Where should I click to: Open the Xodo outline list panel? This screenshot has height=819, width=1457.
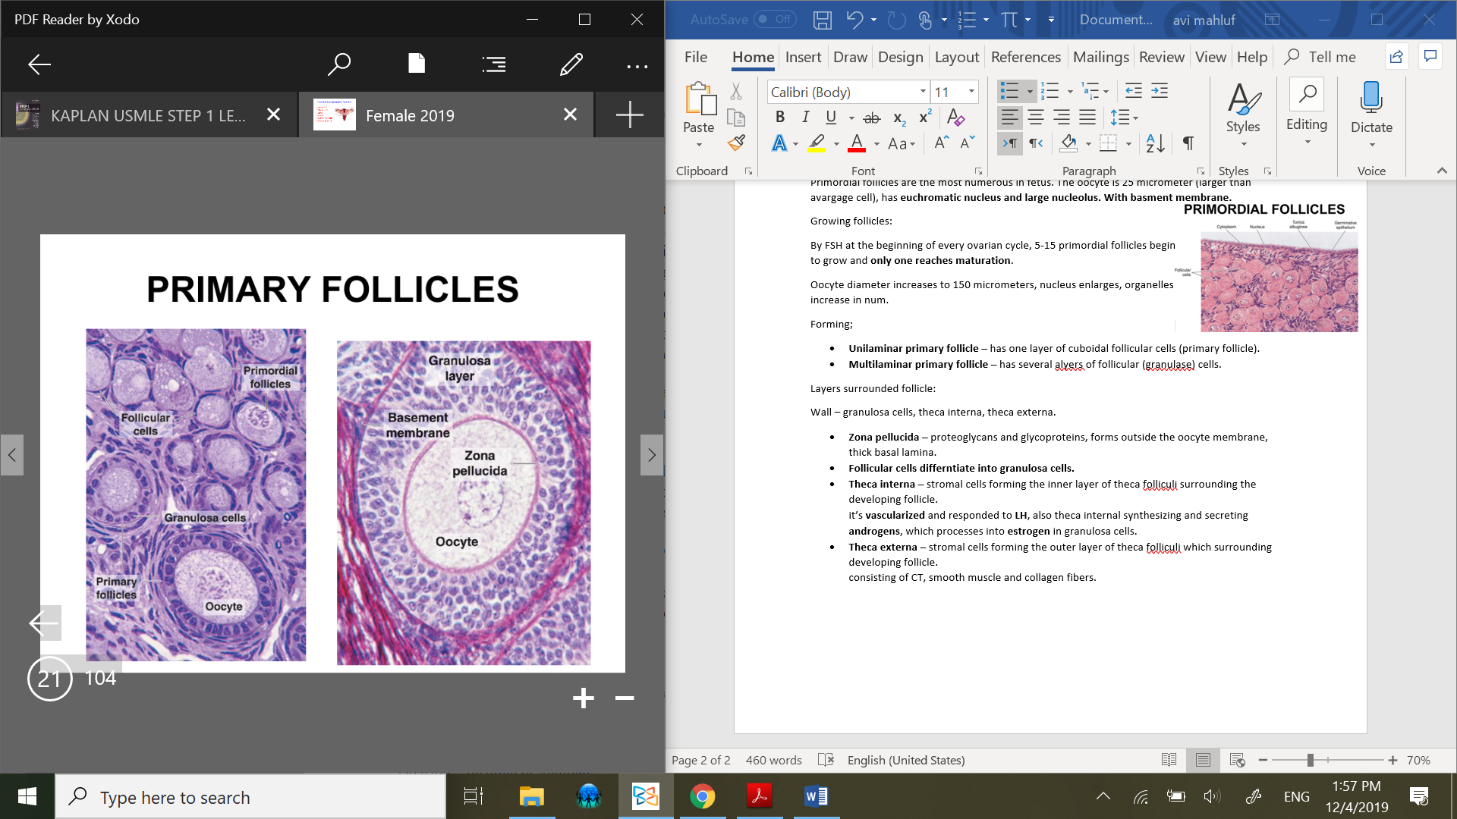click(x=494, y=65)
